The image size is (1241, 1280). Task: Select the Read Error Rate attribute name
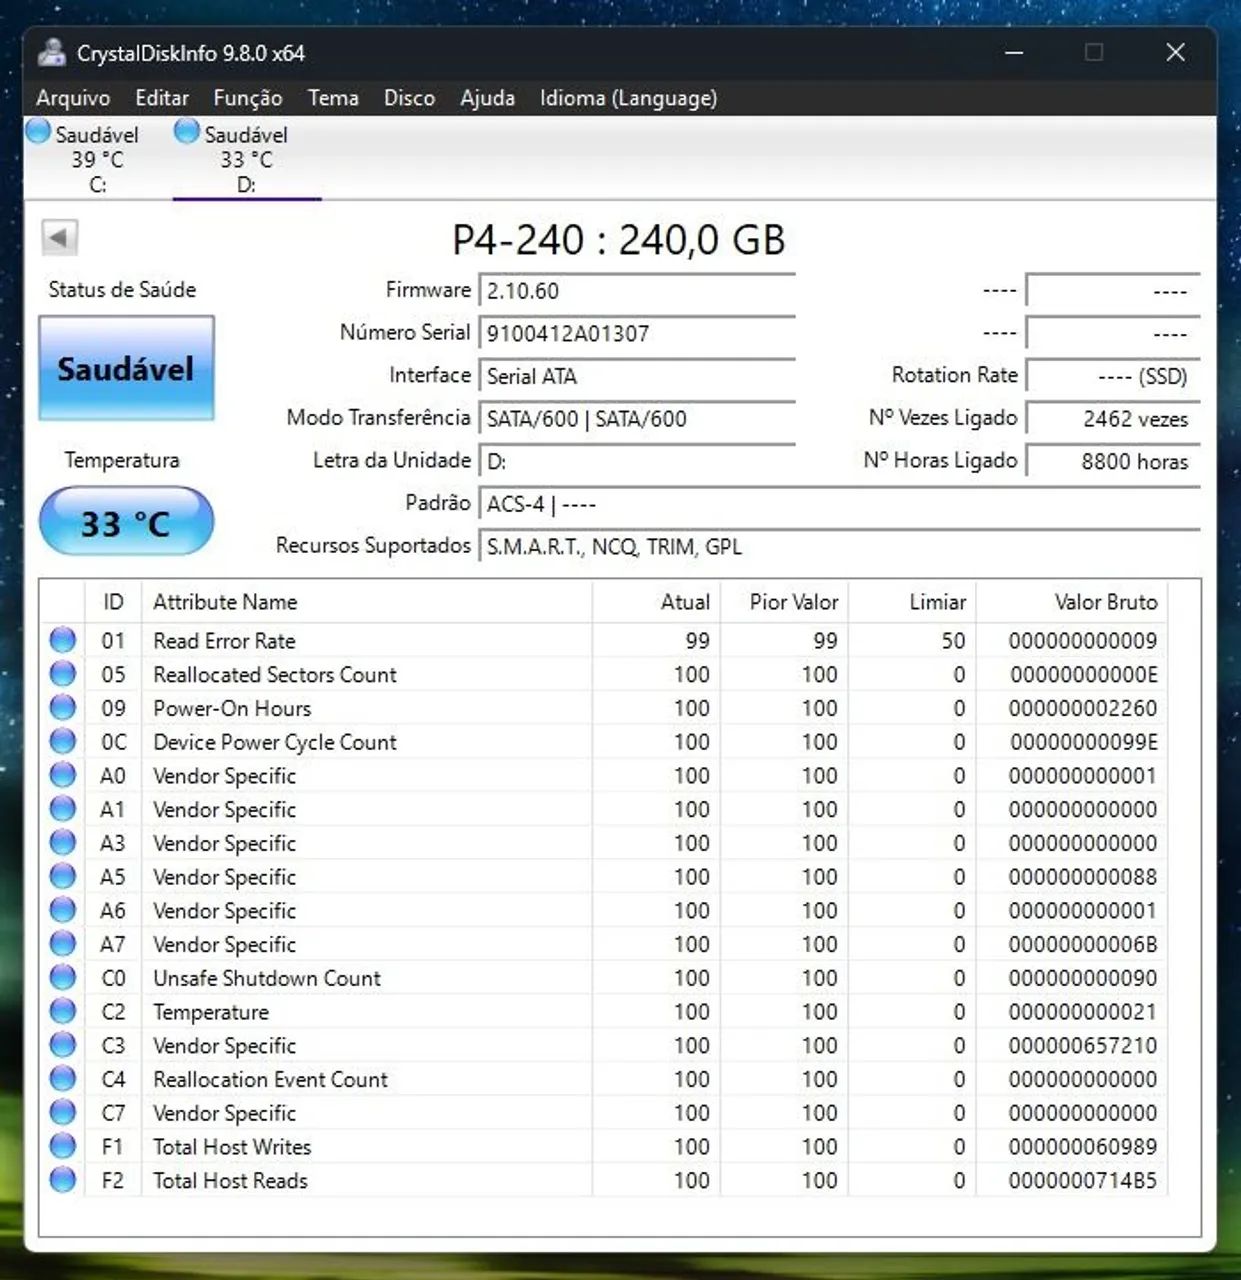point(224,641)
